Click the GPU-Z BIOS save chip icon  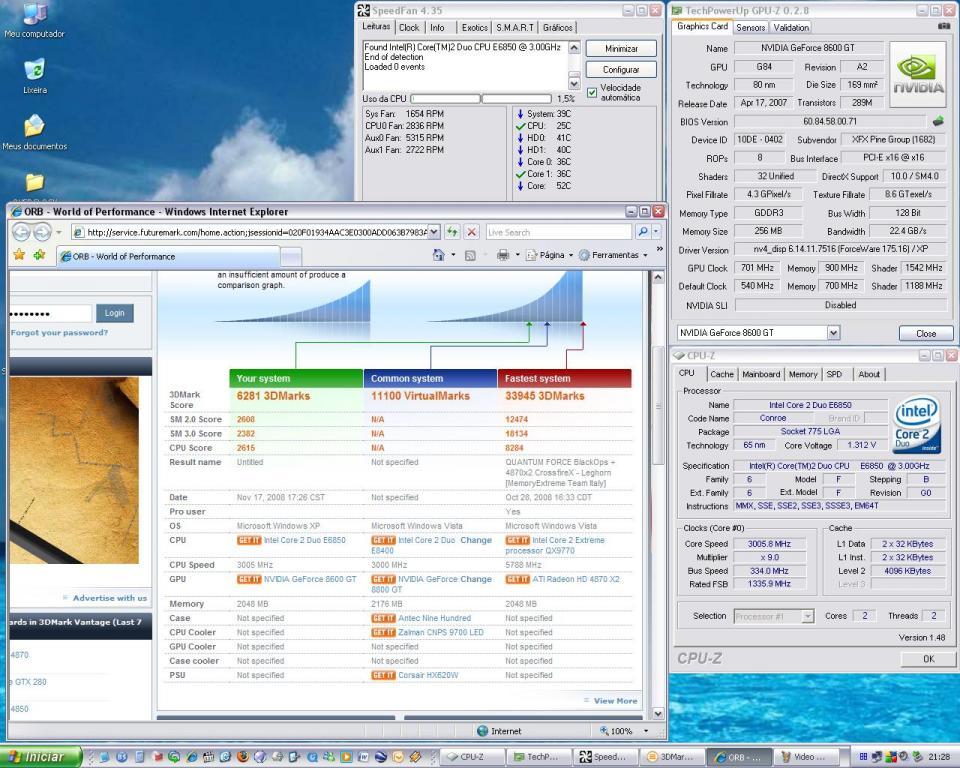tap(938, 121)
